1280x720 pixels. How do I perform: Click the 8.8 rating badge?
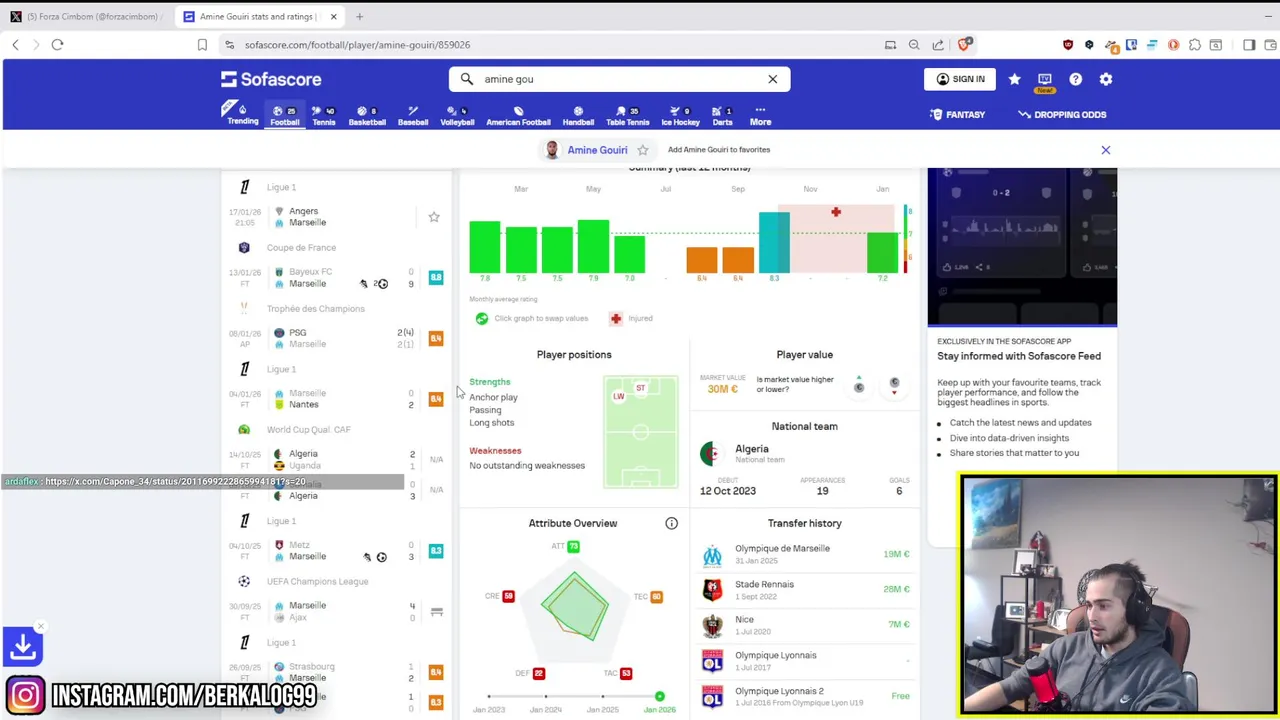click(x=436, y=277)
